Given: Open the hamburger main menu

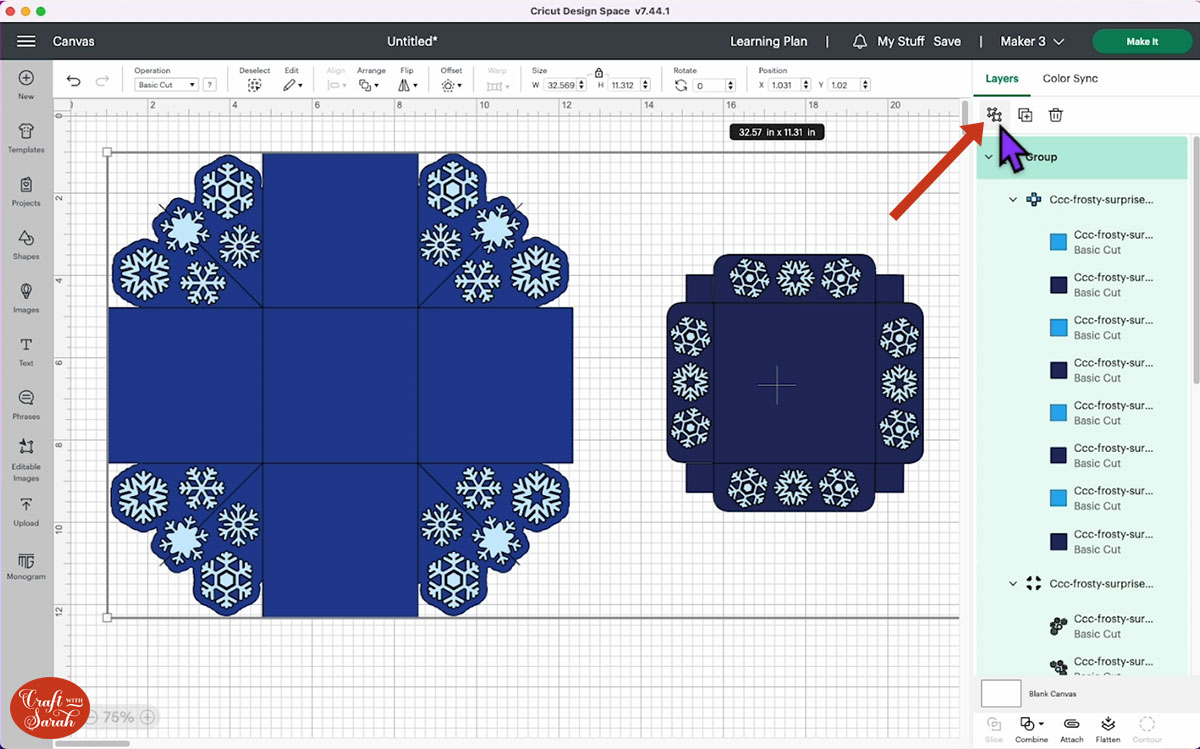Looking at the screenshot, I should coord(26,41).
